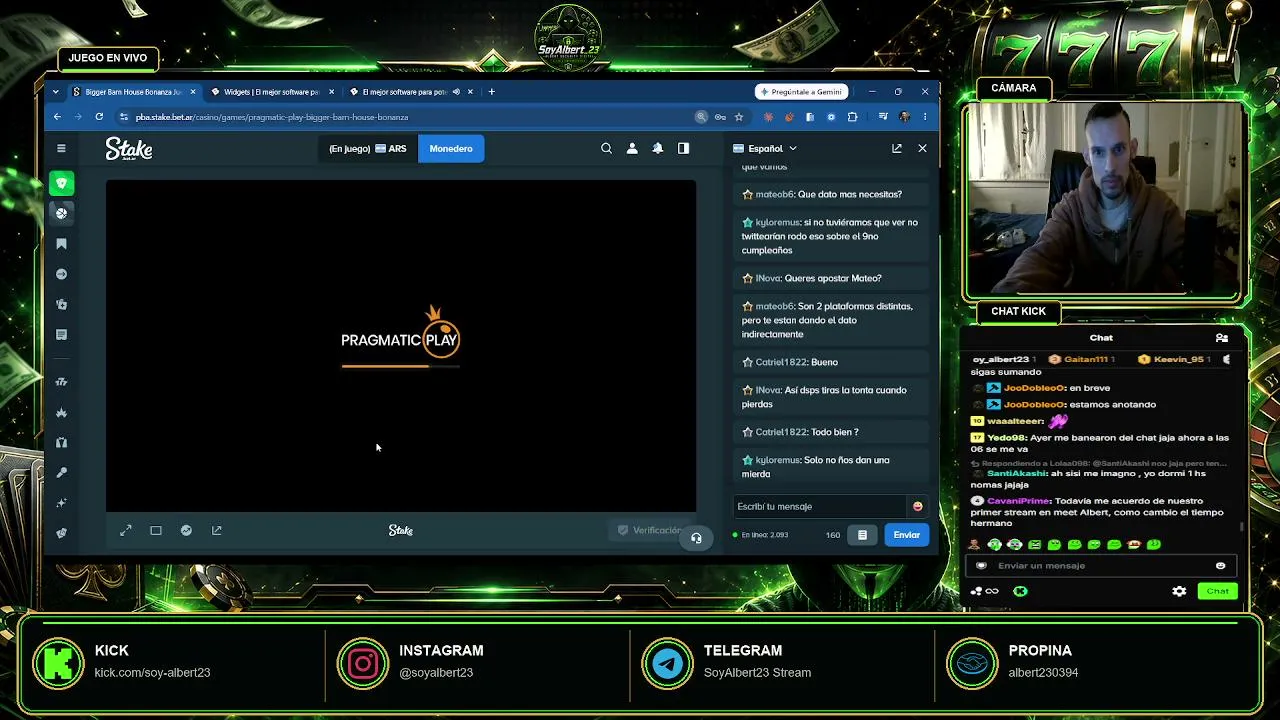Open Kick chat users list icon
The height and width of the screenshot is (720, 1280).
tap(1221, 338)
